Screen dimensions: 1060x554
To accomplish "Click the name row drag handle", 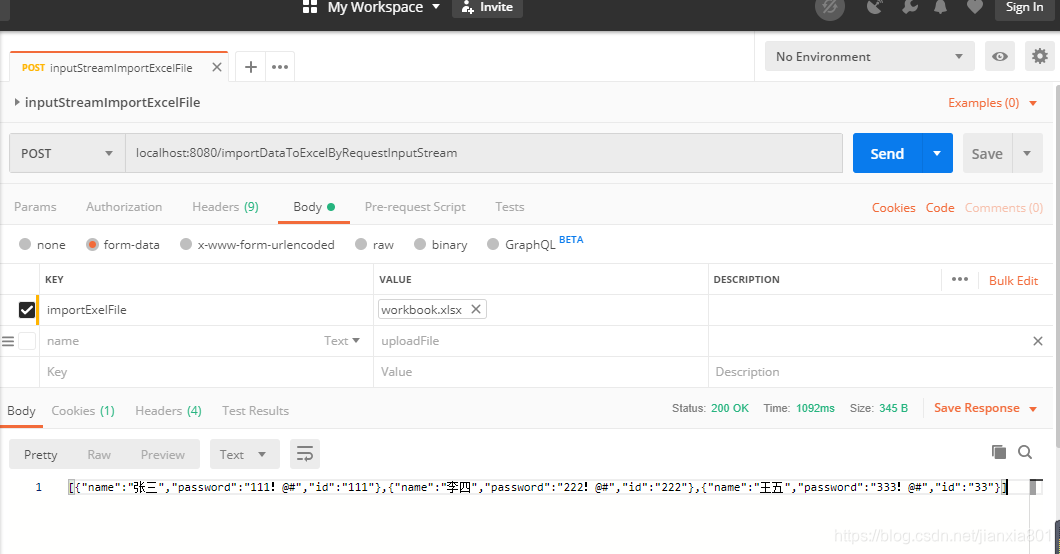I will tap(8, 341).
